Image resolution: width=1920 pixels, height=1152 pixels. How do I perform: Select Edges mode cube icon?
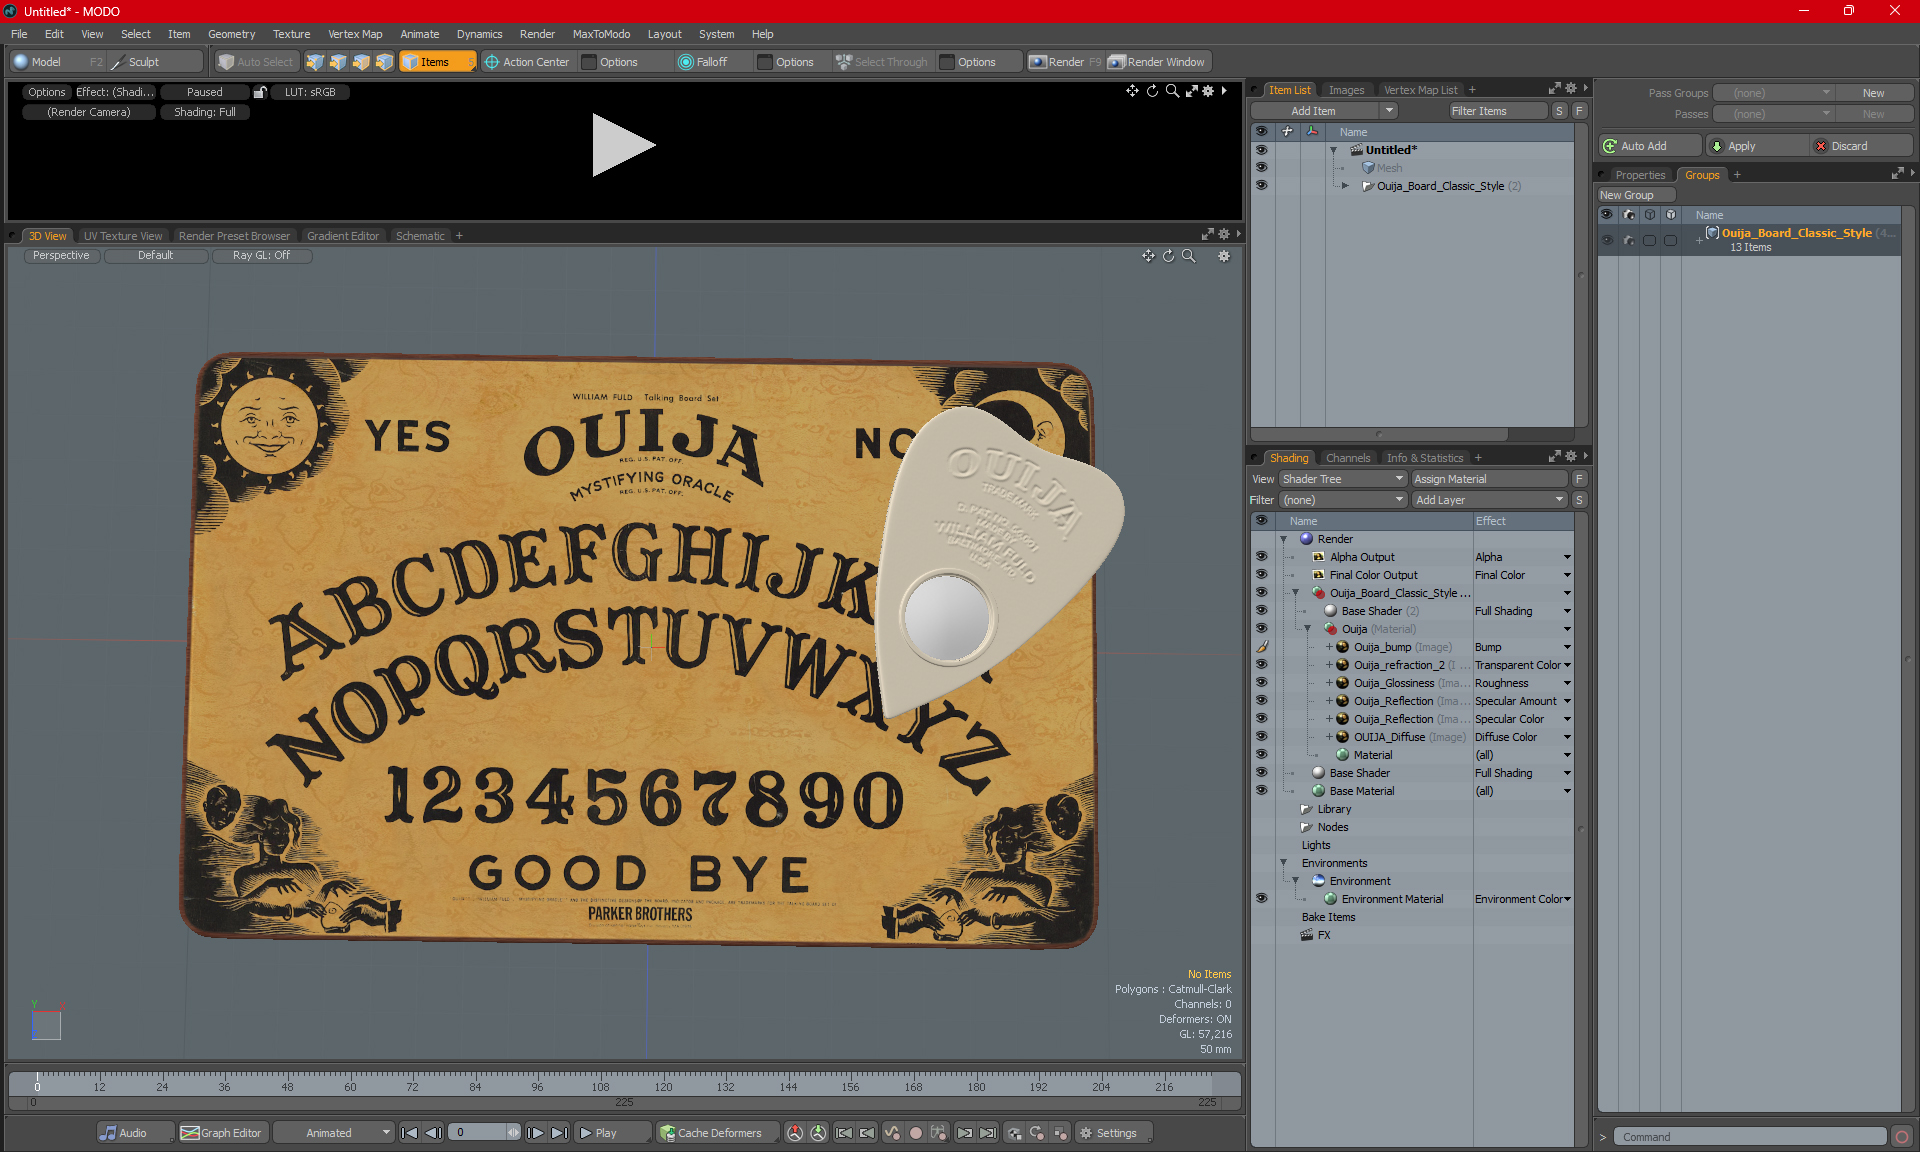coord(338,62)
